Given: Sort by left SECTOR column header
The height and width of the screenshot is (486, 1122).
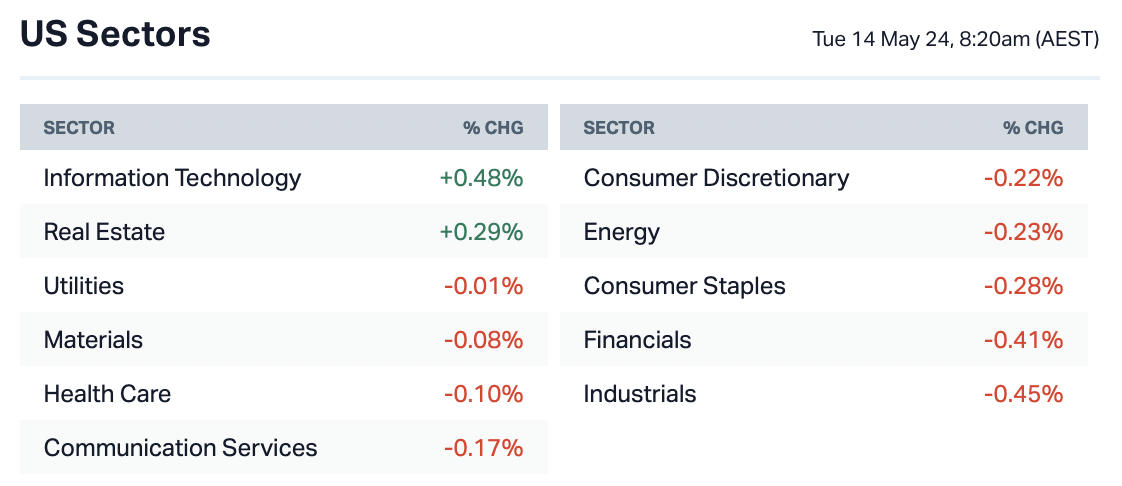Looking at the screenshot, I should click(x=79, y=128).
